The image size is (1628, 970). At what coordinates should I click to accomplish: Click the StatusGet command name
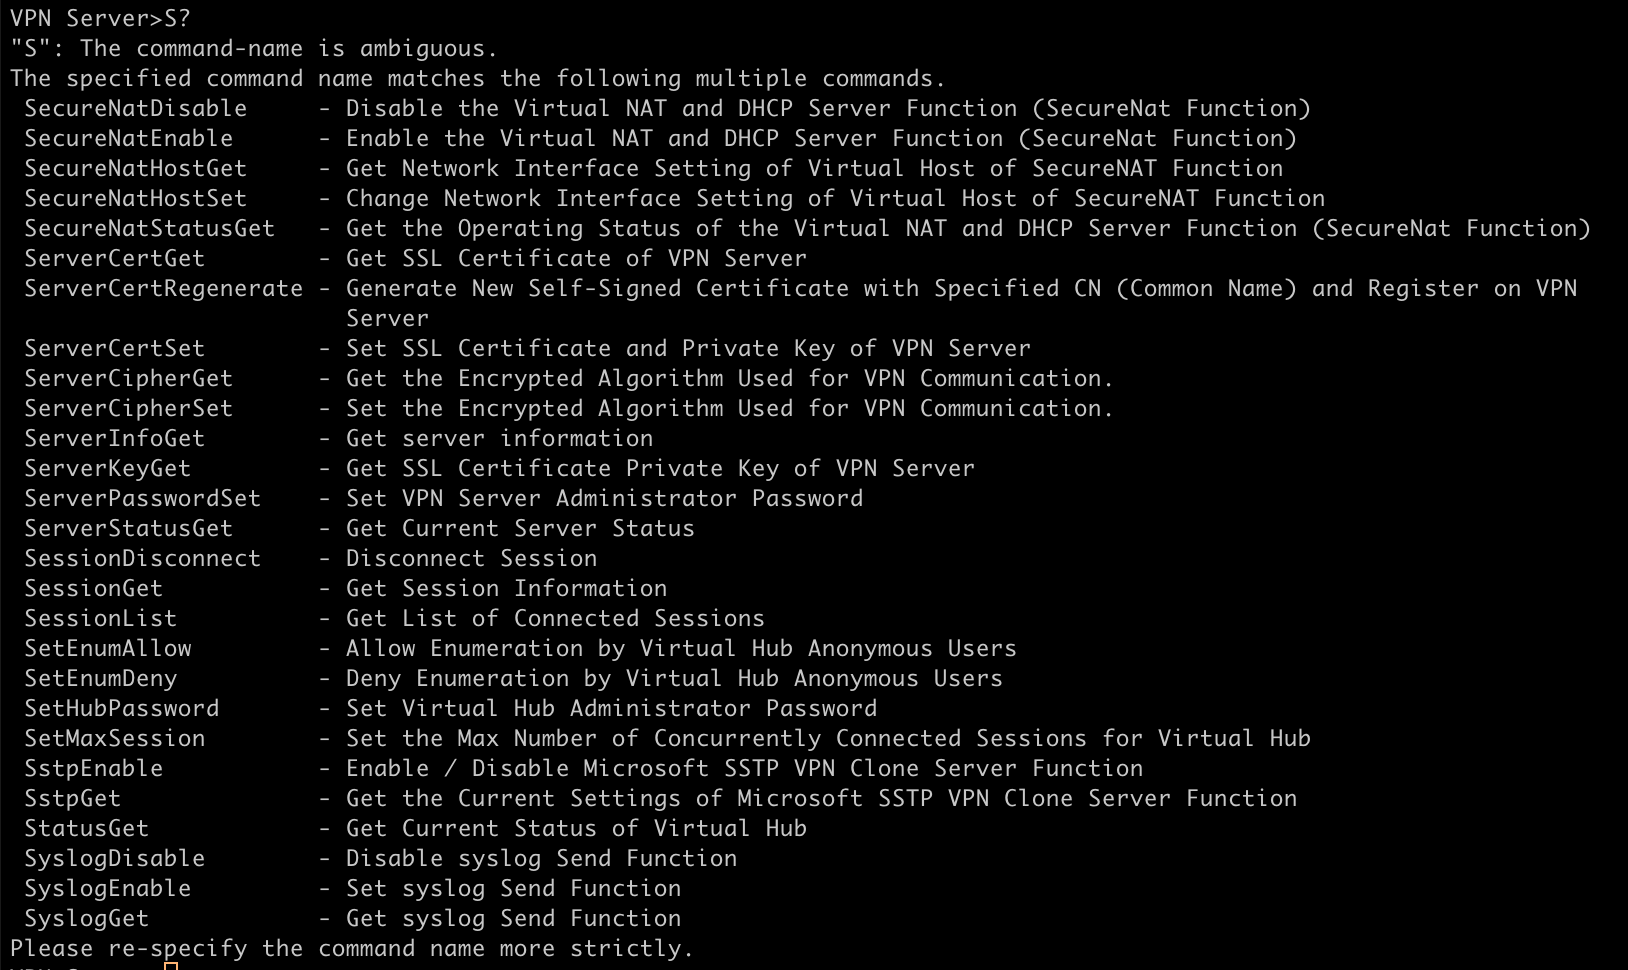(87, 828)
